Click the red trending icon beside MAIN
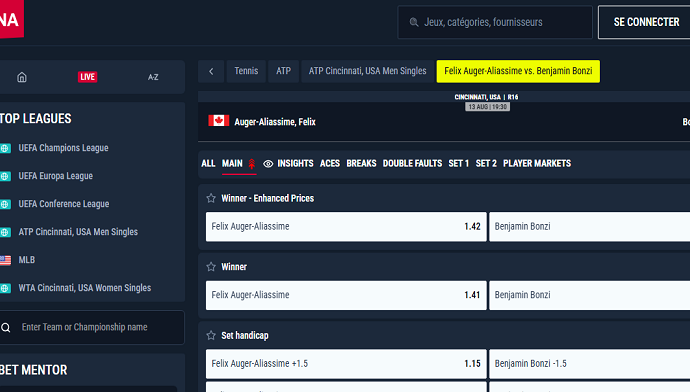Viewport: 690px width, 392px height. click(252, 164)
